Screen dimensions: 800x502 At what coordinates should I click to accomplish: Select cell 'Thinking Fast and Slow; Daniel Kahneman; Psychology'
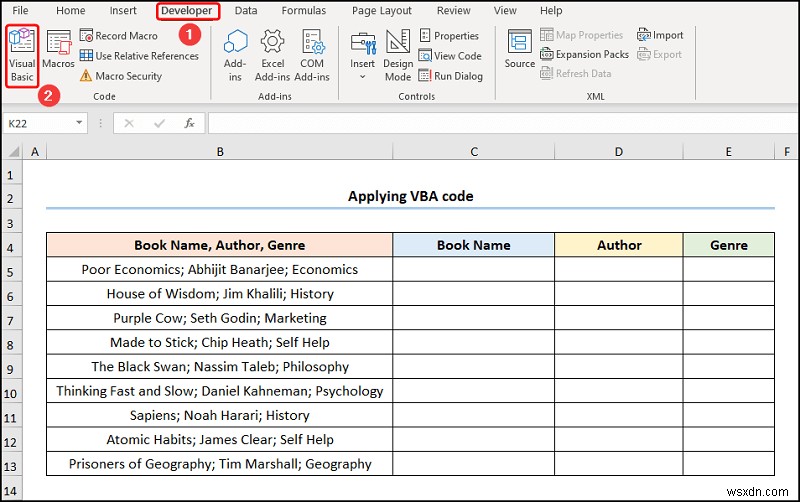pyautogui.click(x=220, y=391)
